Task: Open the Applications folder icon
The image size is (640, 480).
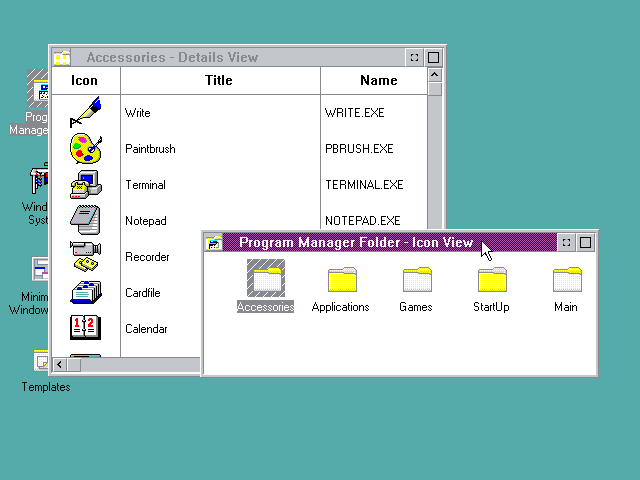Action: coord(342,280)
